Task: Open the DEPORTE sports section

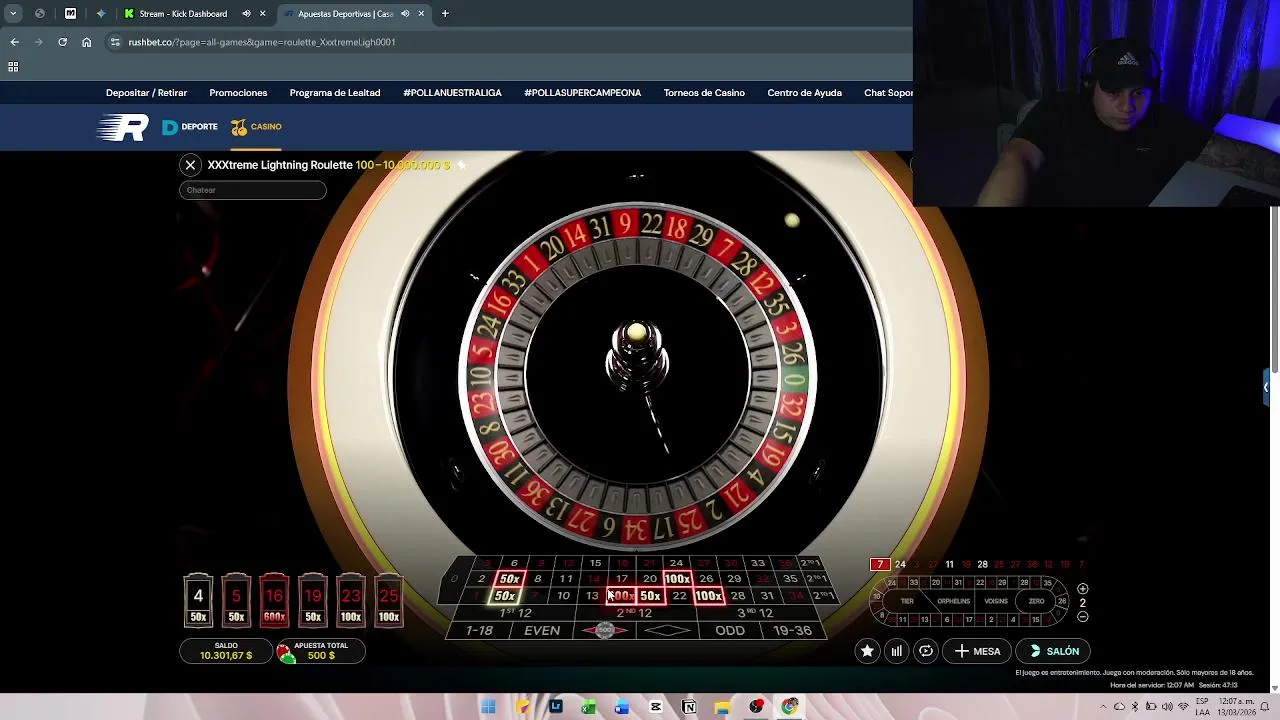Action: click(x=190, y=127)
